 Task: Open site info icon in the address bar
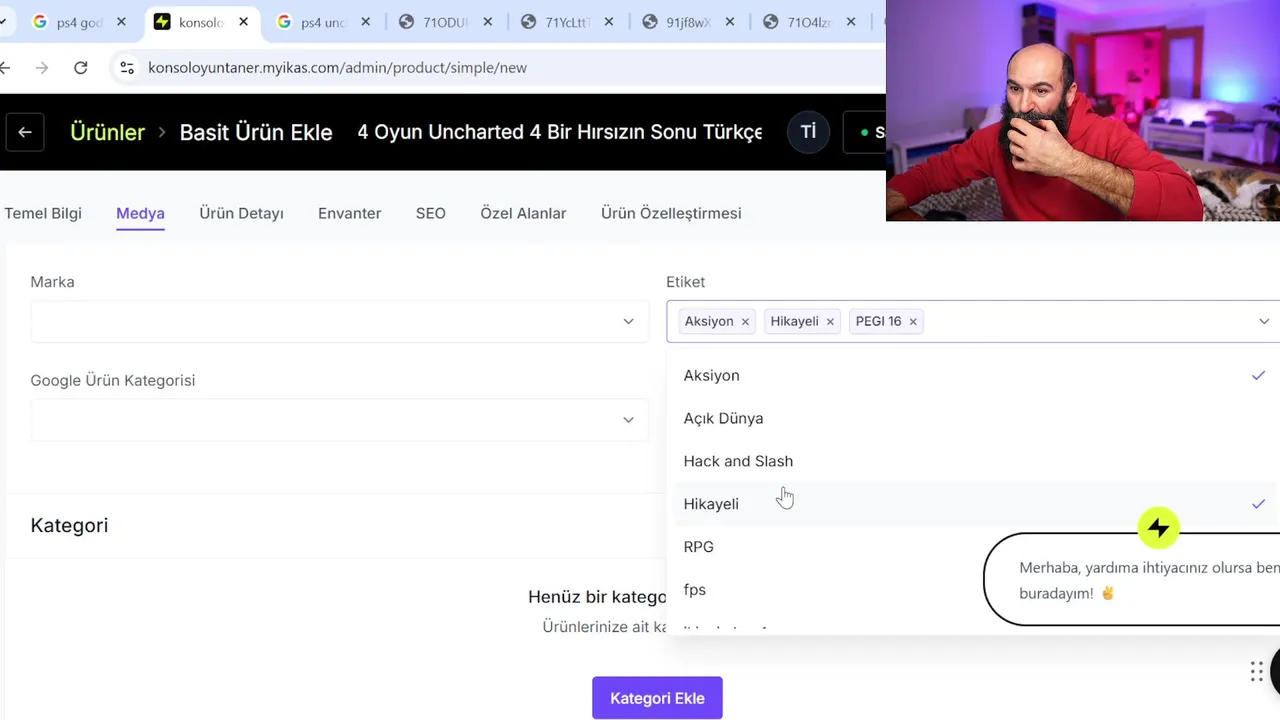point(127,68)
